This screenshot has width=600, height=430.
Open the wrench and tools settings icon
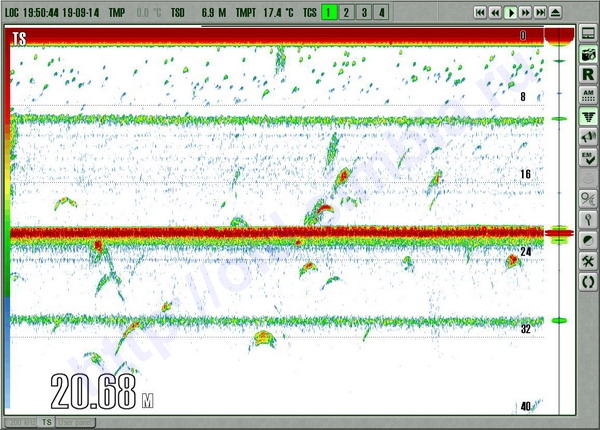click(589, 261)
